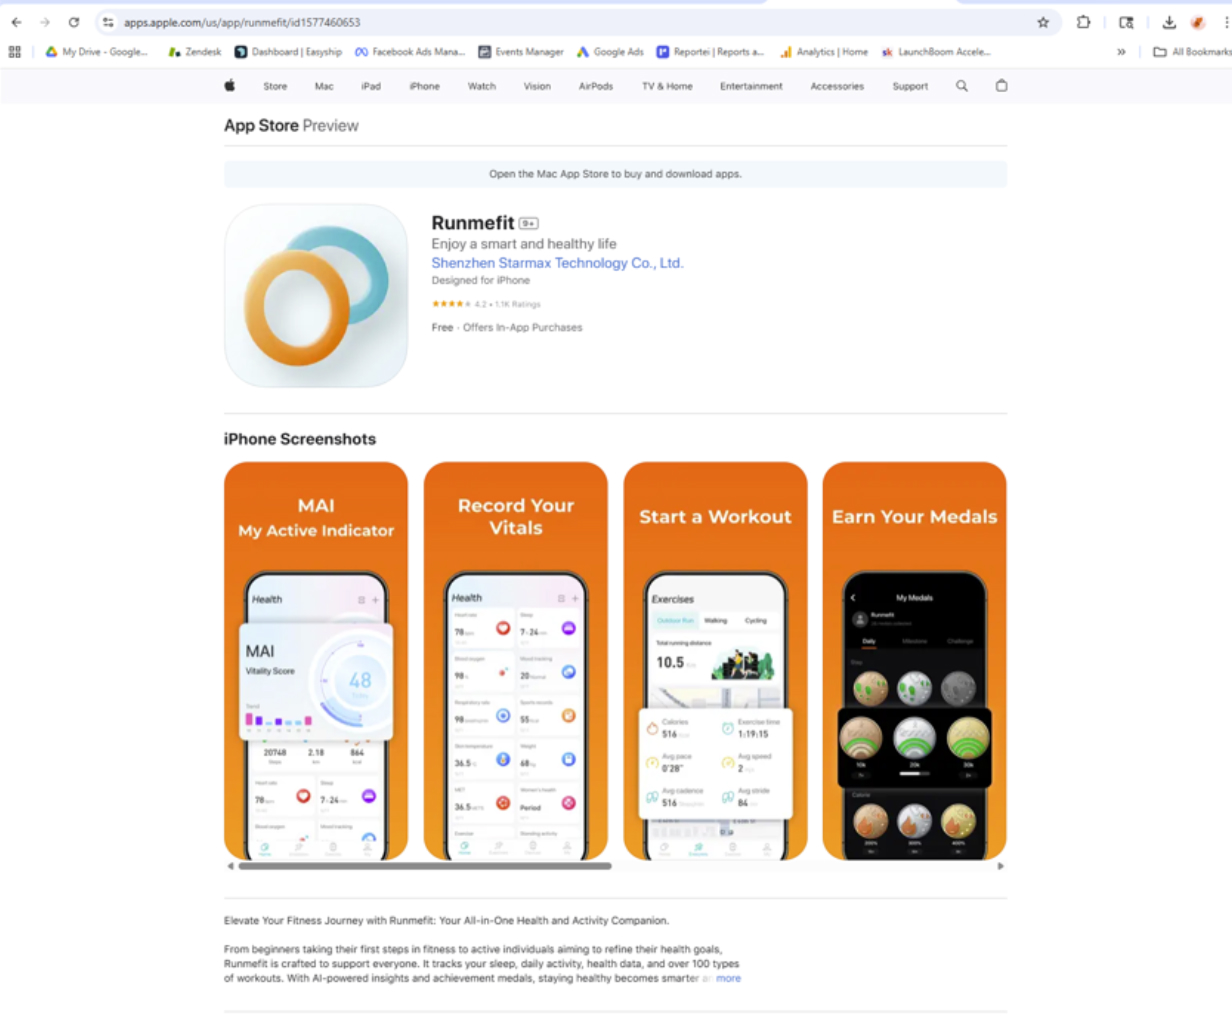Open the browser extensions puzzle icon
The width and height of the screenshot is (1232, 1020).
tap(1083, 22)
